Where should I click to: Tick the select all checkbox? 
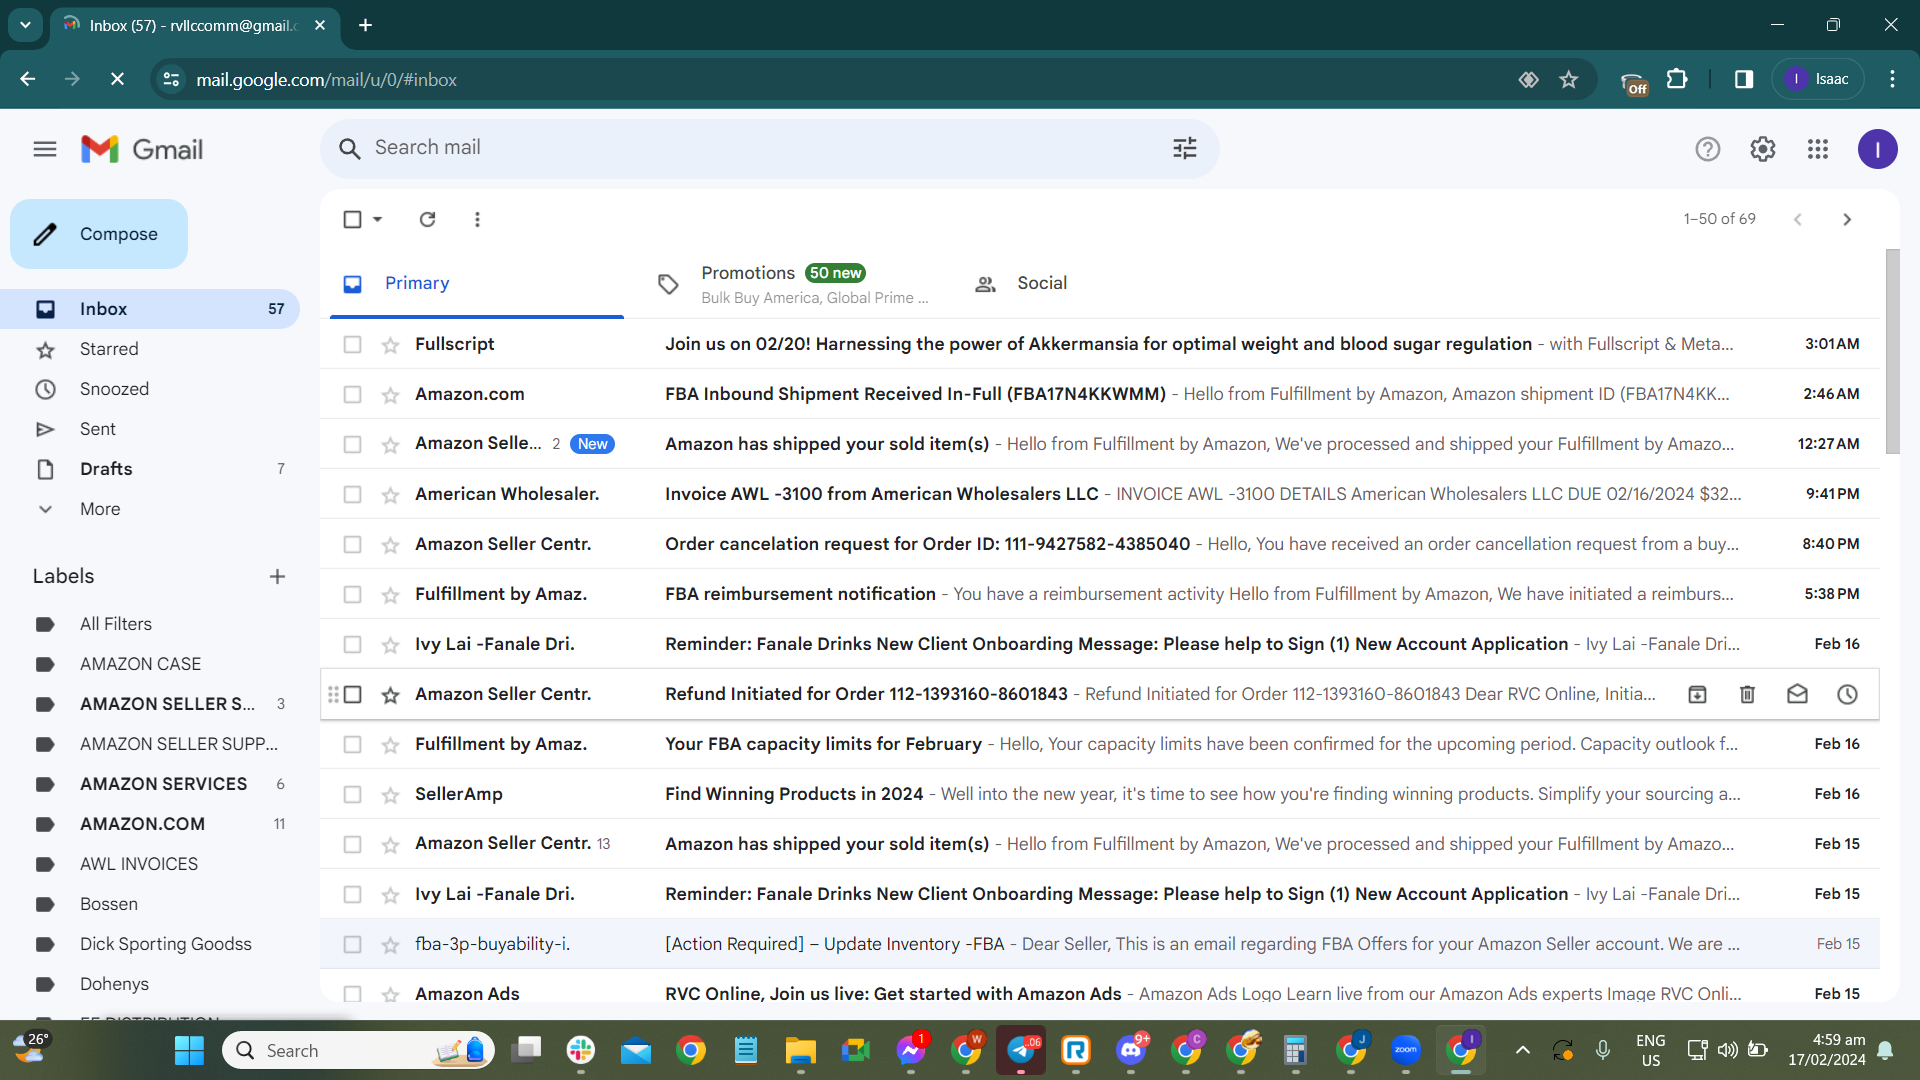pos(352,219)
